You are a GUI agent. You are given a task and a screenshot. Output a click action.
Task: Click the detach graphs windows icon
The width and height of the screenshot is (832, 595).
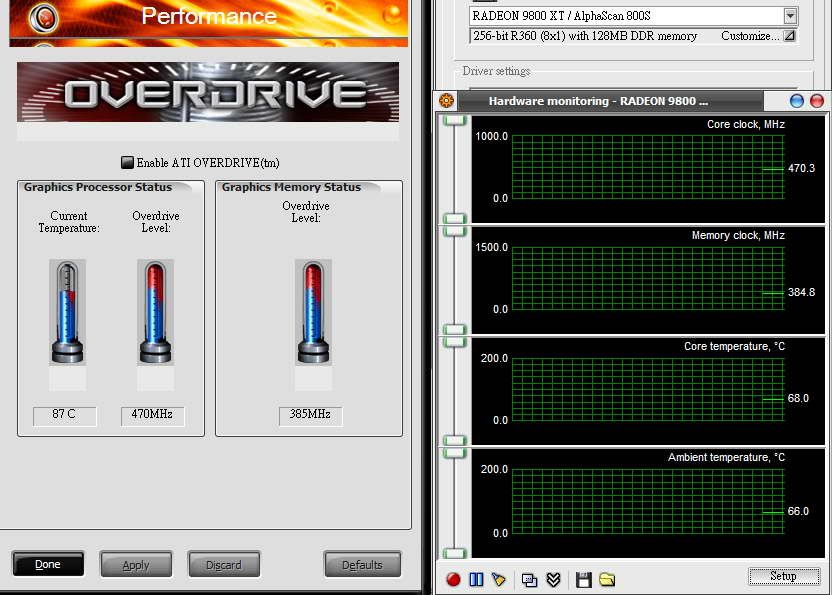(x=529, y=580)
